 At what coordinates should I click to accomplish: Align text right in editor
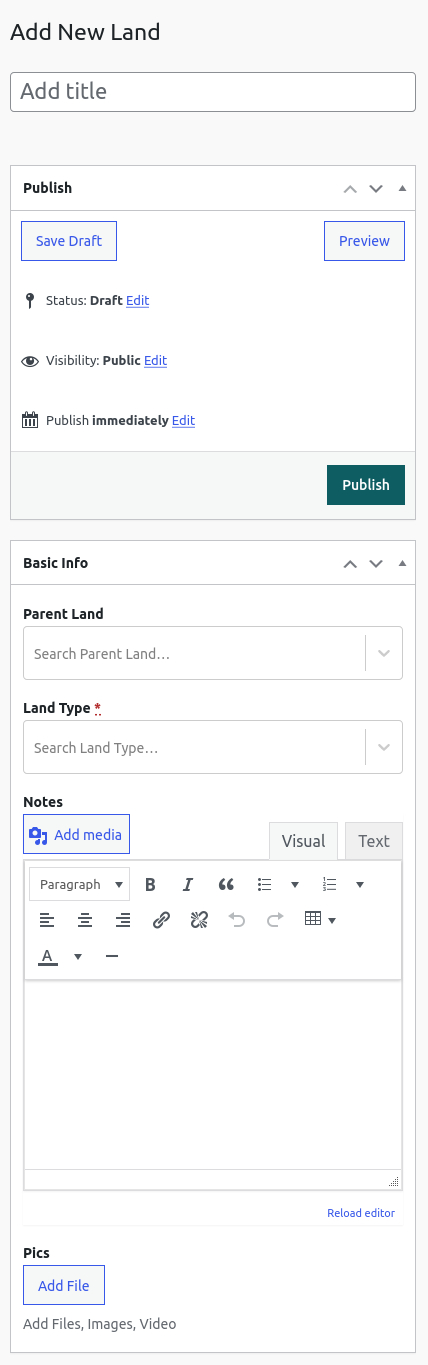click(122, 920)
